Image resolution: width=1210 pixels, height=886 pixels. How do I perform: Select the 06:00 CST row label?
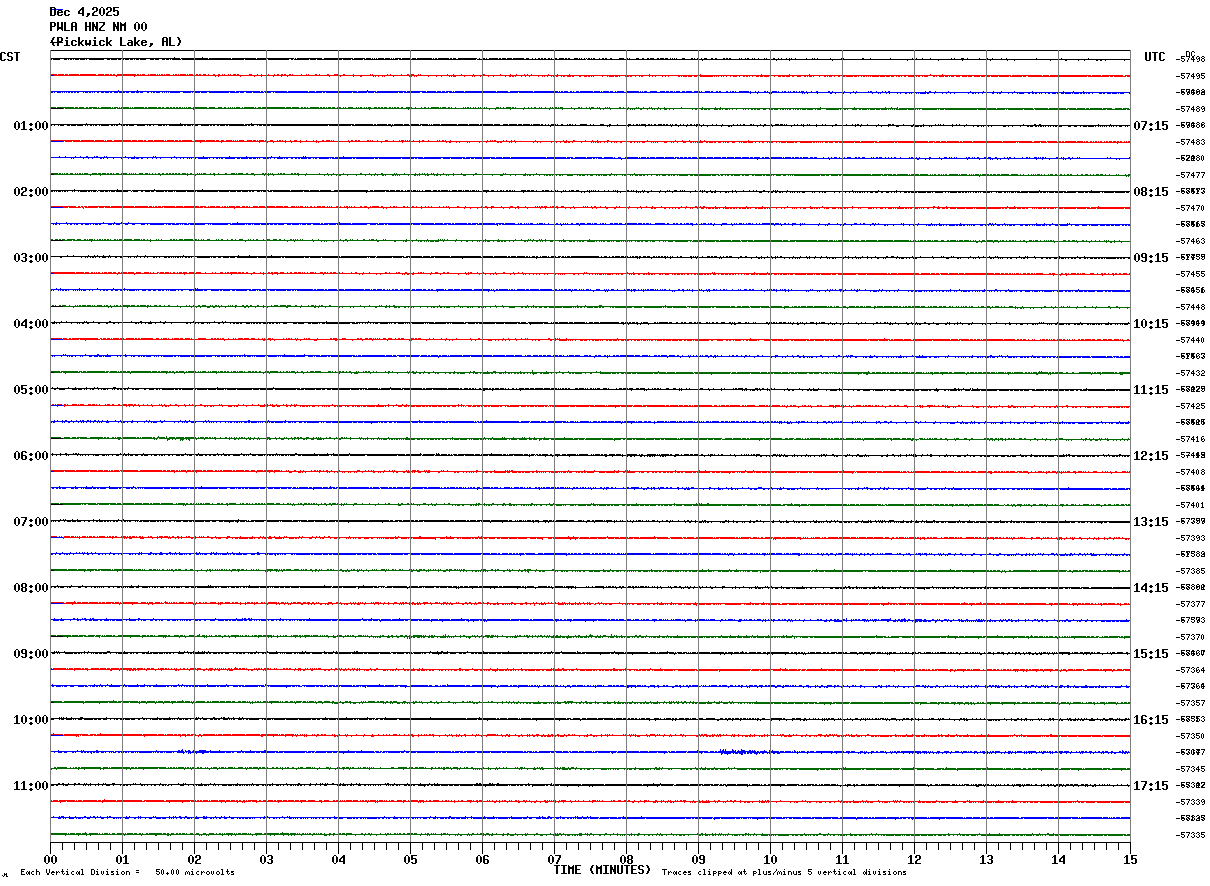coord(31,456)
